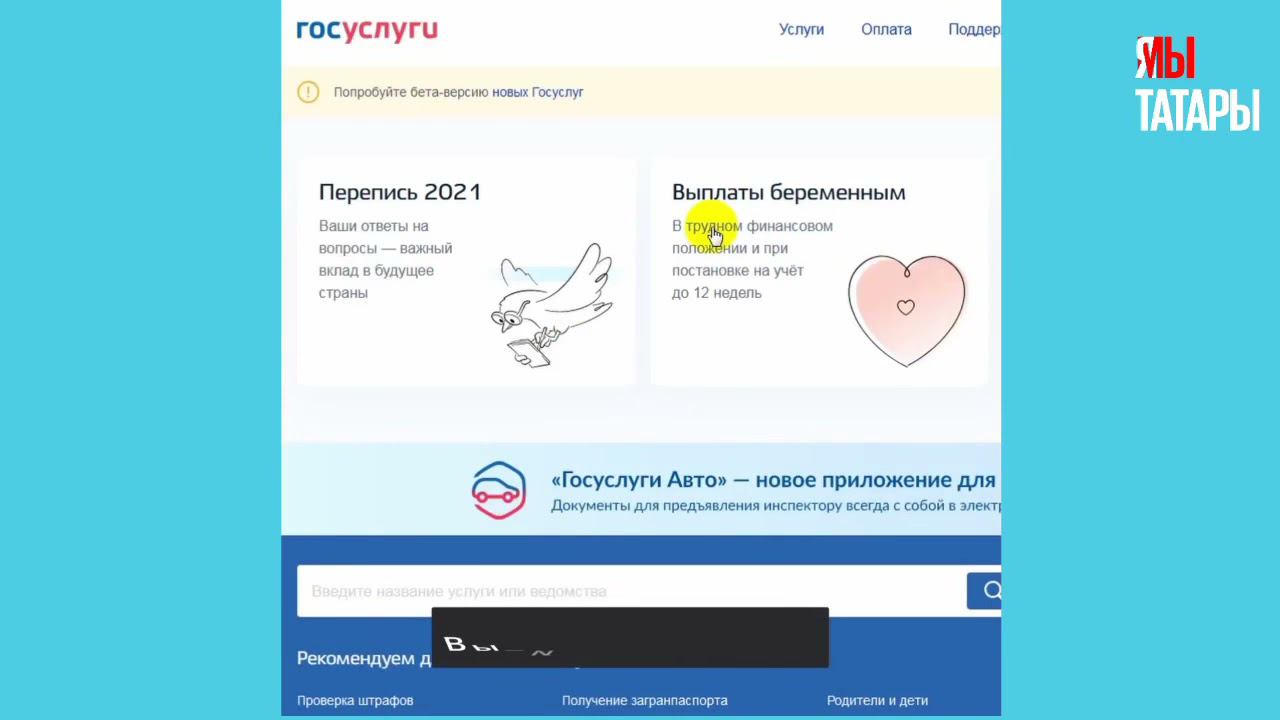Viewport: 1280px width, 720px height.
Task: Click the Госуслуги Авто car icon
Action: (499, 490)
